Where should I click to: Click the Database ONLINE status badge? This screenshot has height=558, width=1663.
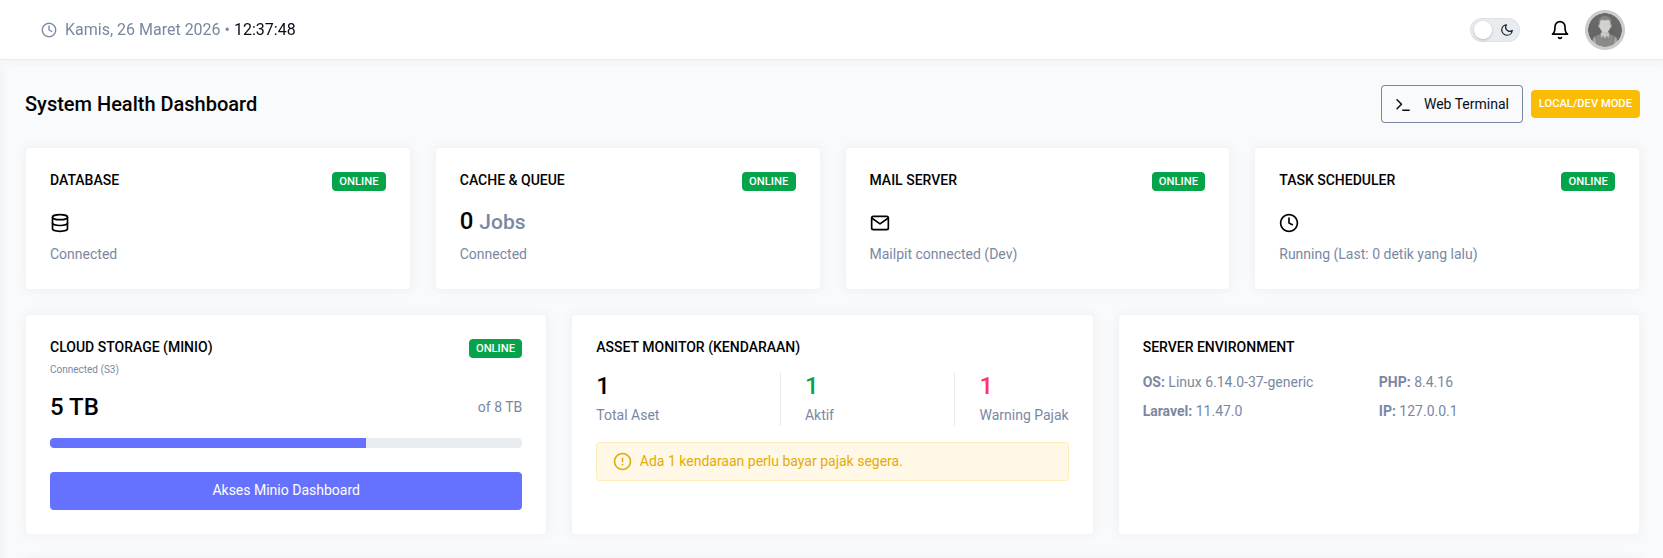[358, 181]
